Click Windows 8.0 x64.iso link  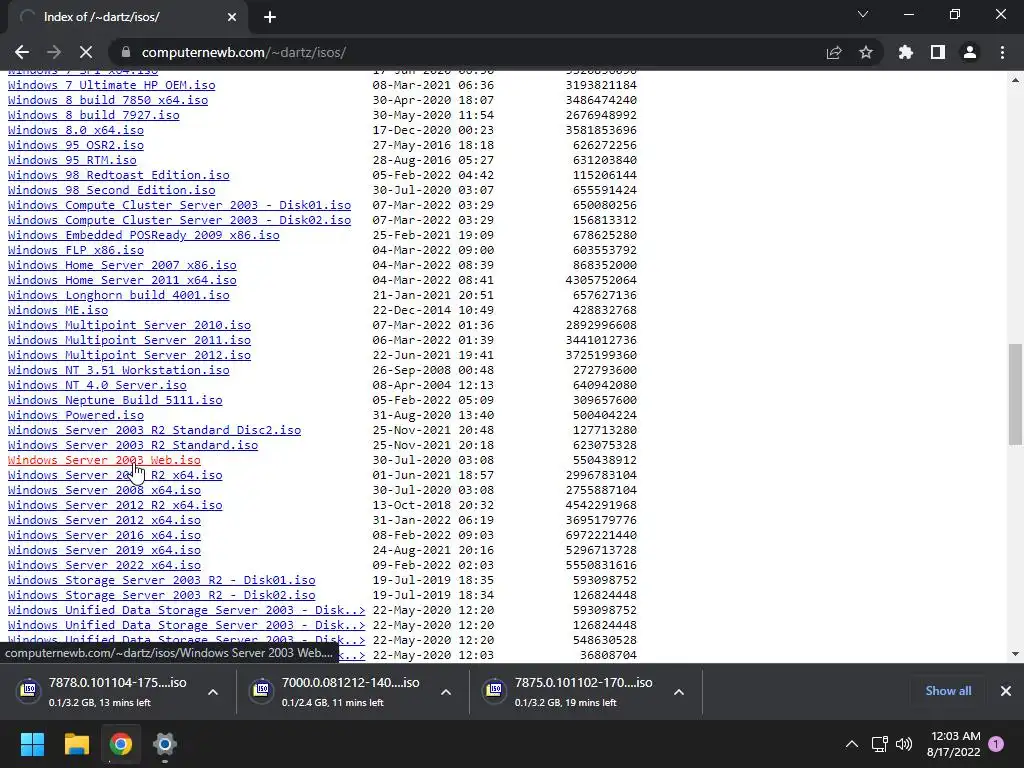point(76,130)
